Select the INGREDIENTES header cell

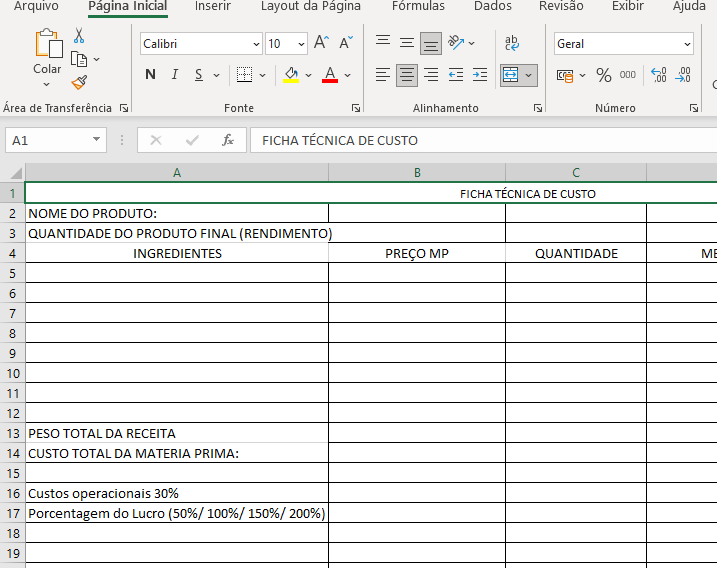(x=177, y=254)
